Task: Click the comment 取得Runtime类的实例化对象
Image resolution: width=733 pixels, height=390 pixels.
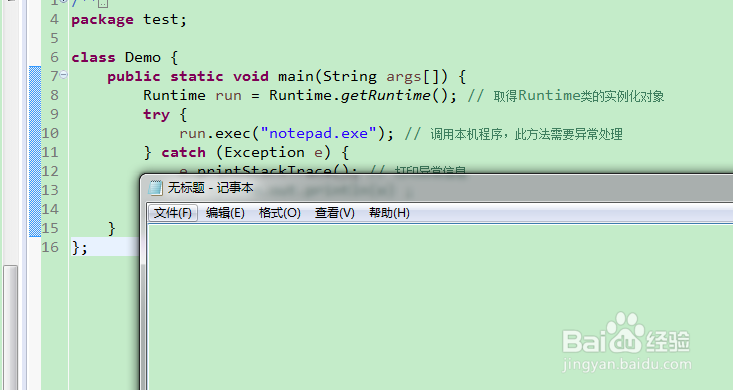Action: click(x=579, y=96)
